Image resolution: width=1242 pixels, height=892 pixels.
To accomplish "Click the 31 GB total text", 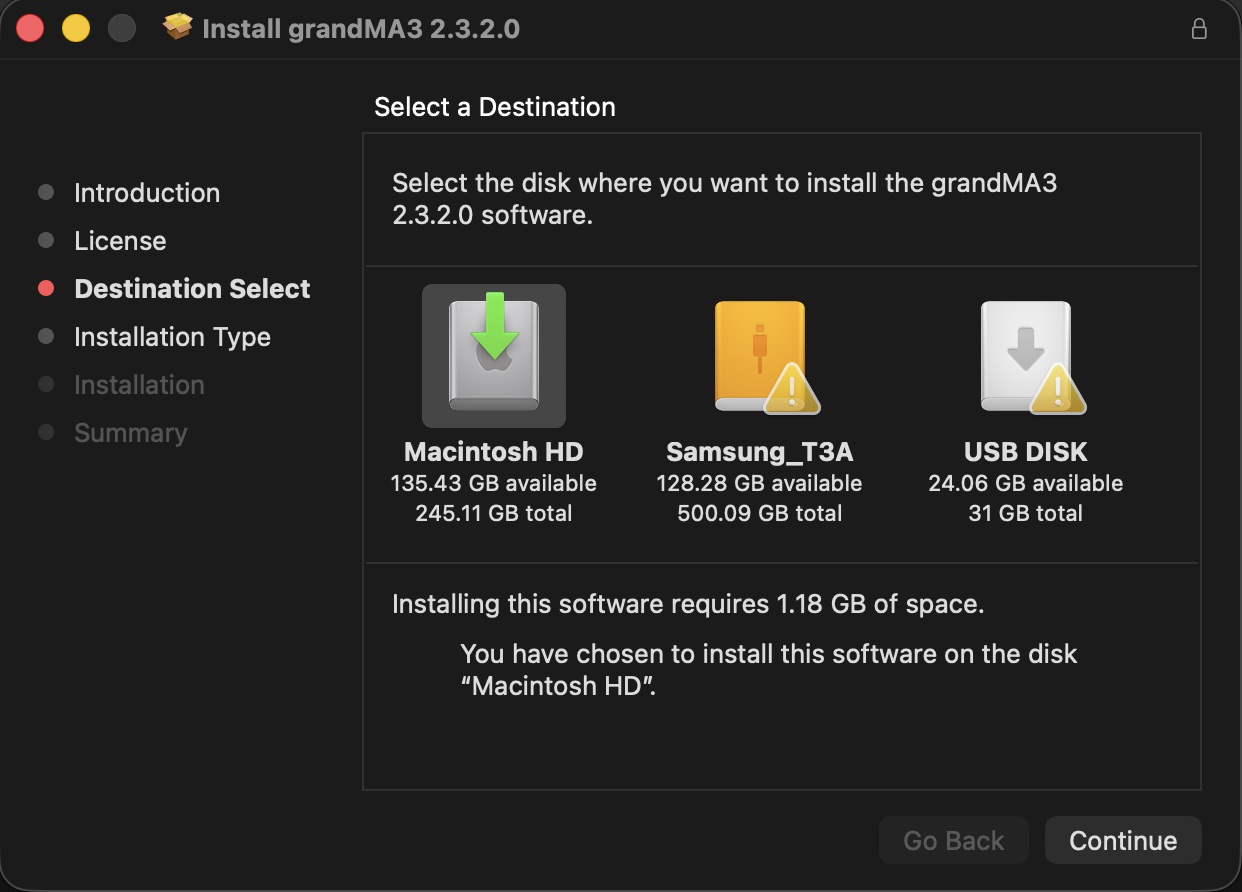I will [1026, 513].
